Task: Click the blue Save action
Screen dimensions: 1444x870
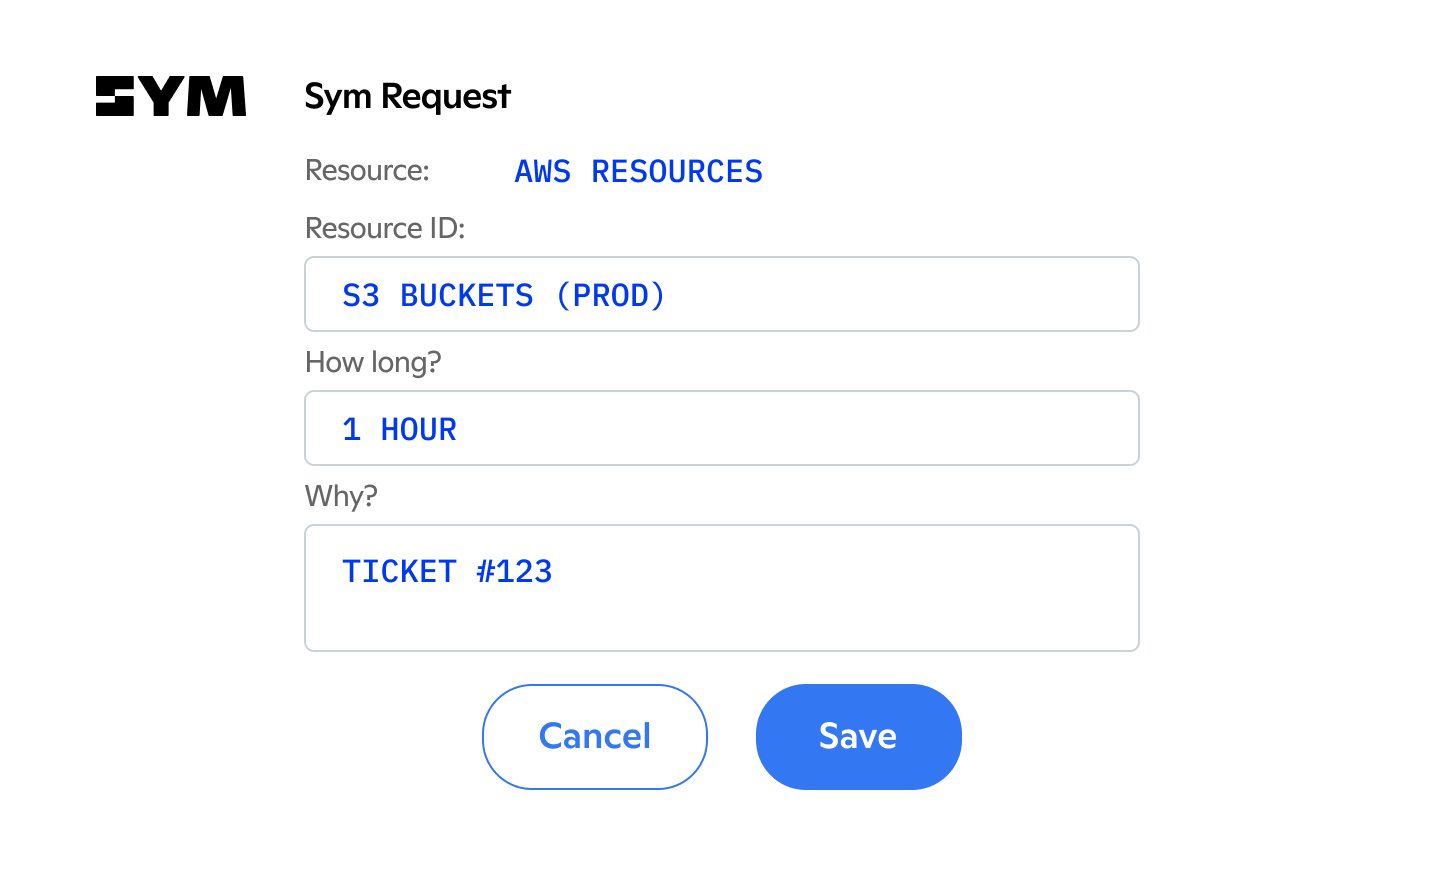Action: tap(857, 736)
